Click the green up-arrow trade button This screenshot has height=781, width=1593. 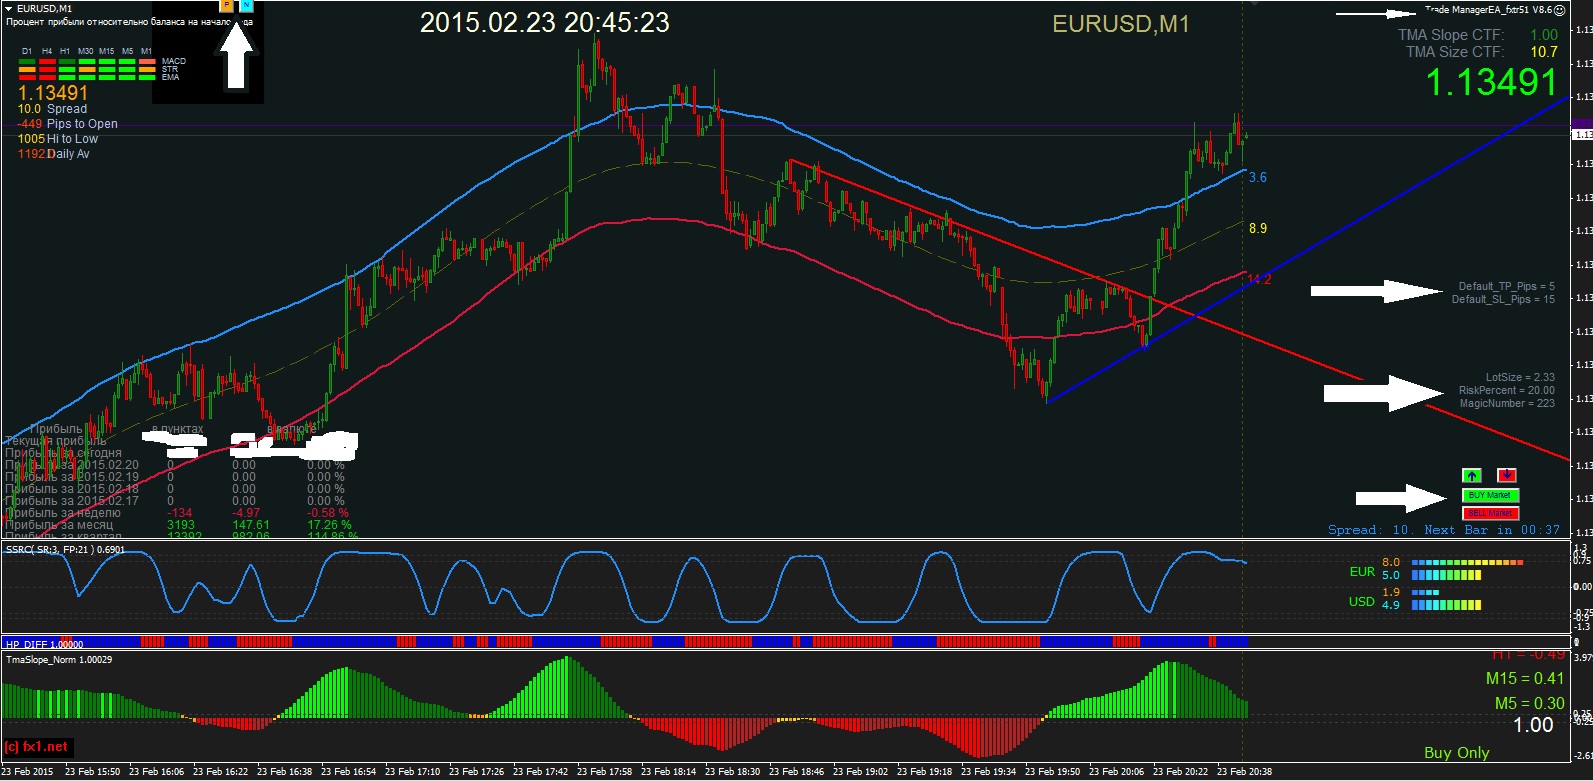point(1471,476)
